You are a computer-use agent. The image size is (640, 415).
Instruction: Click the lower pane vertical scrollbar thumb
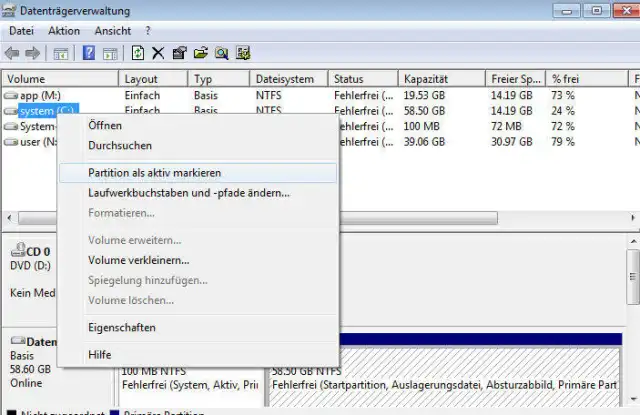coord(633,277)
